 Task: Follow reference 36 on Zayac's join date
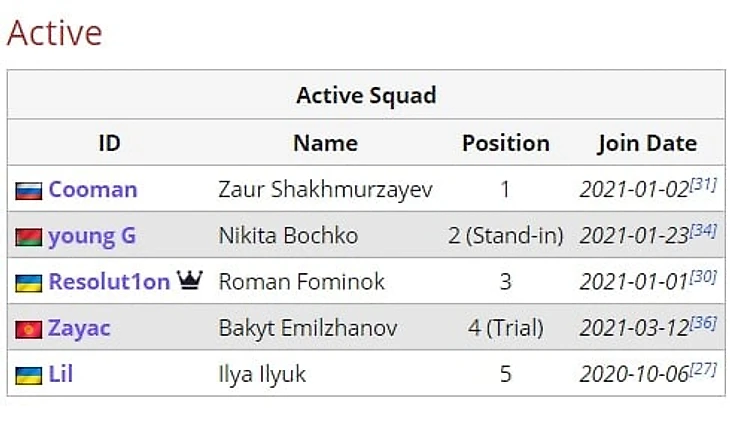point(703,323)
